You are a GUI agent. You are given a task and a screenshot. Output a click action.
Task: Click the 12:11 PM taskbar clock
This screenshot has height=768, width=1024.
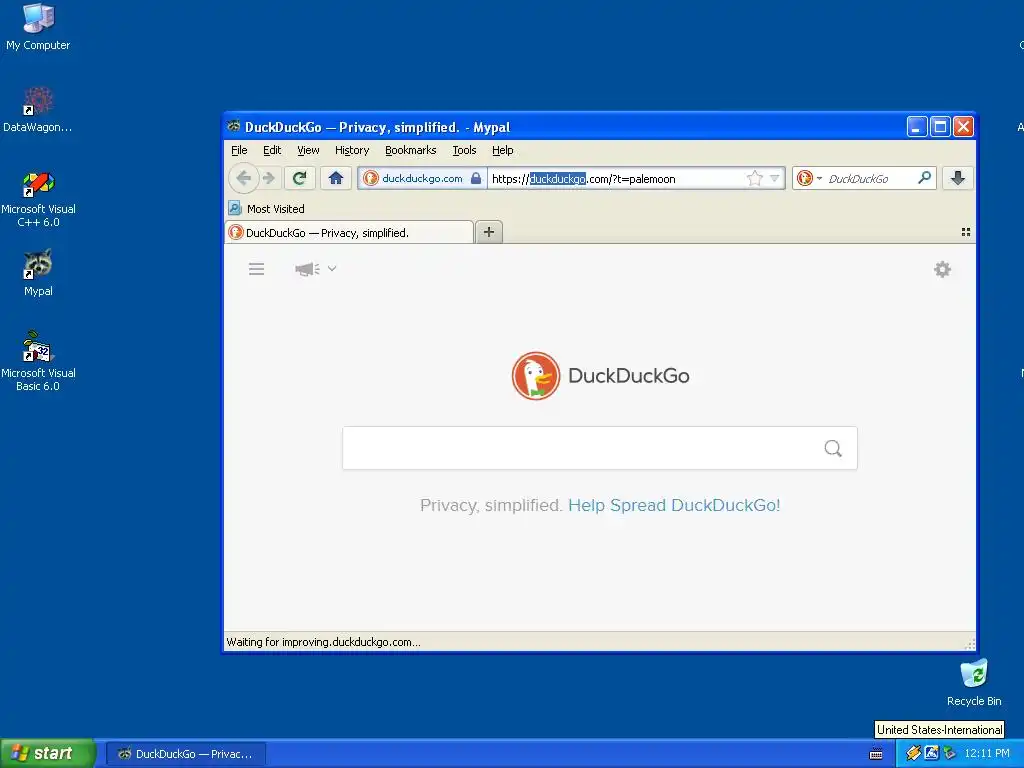click(987, 753)
